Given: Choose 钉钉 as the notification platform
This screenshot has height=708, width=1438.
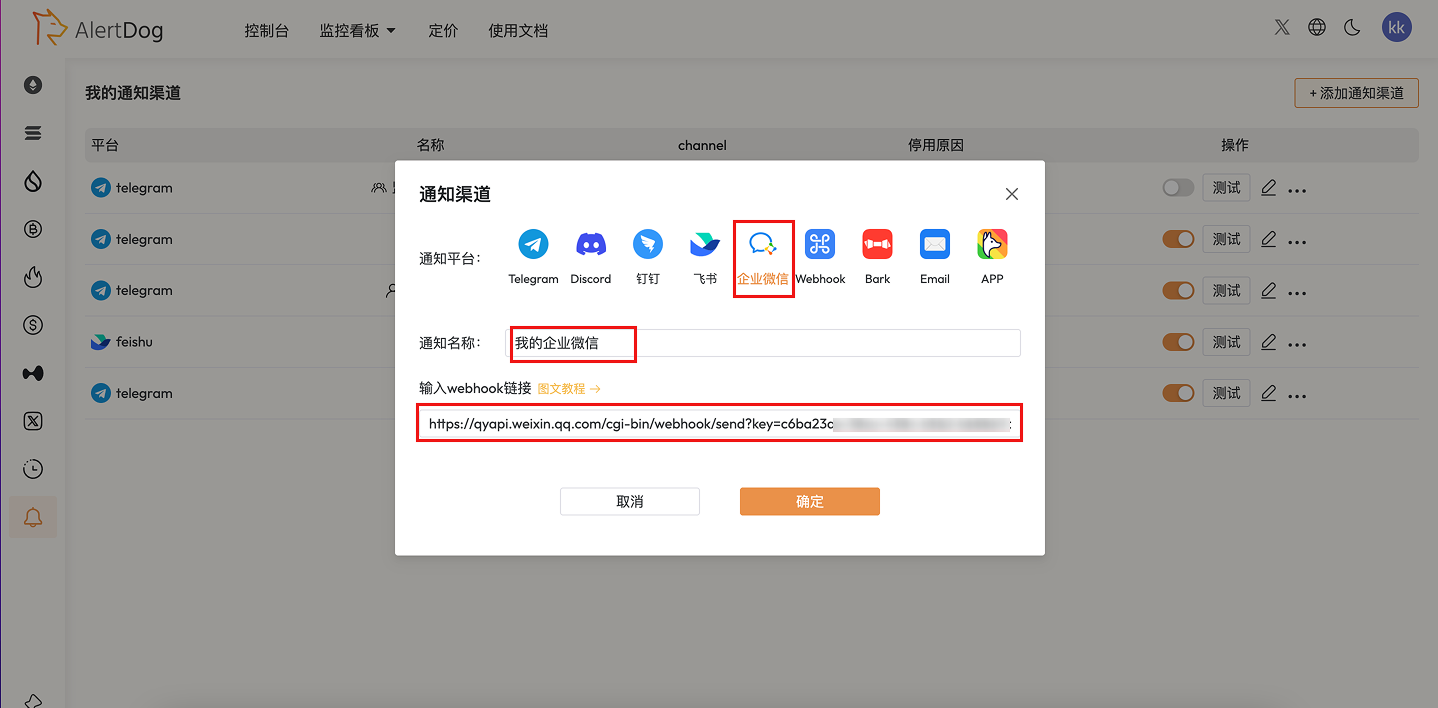Looking at the screenshot, I should [x=647, y=243].
